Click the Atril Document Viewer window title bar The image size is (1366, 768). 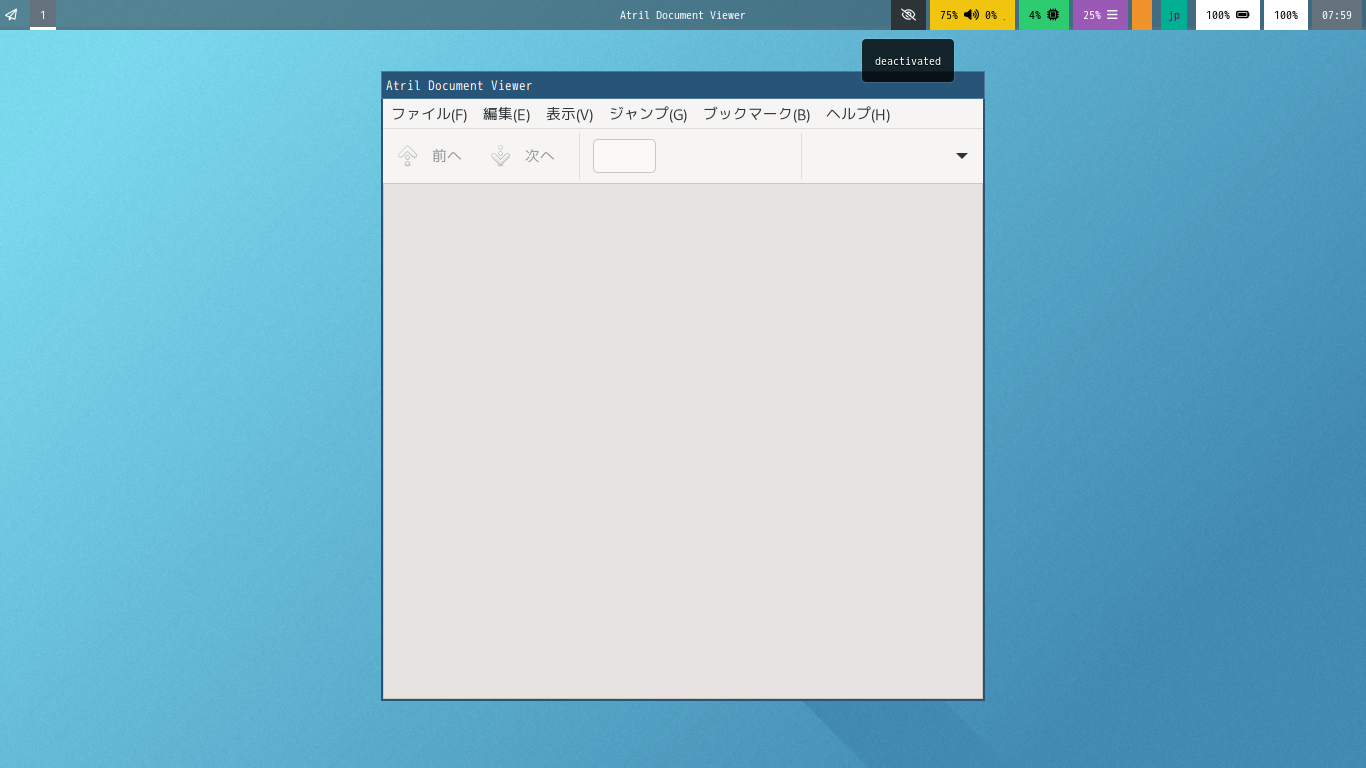[x=683, y=86]
